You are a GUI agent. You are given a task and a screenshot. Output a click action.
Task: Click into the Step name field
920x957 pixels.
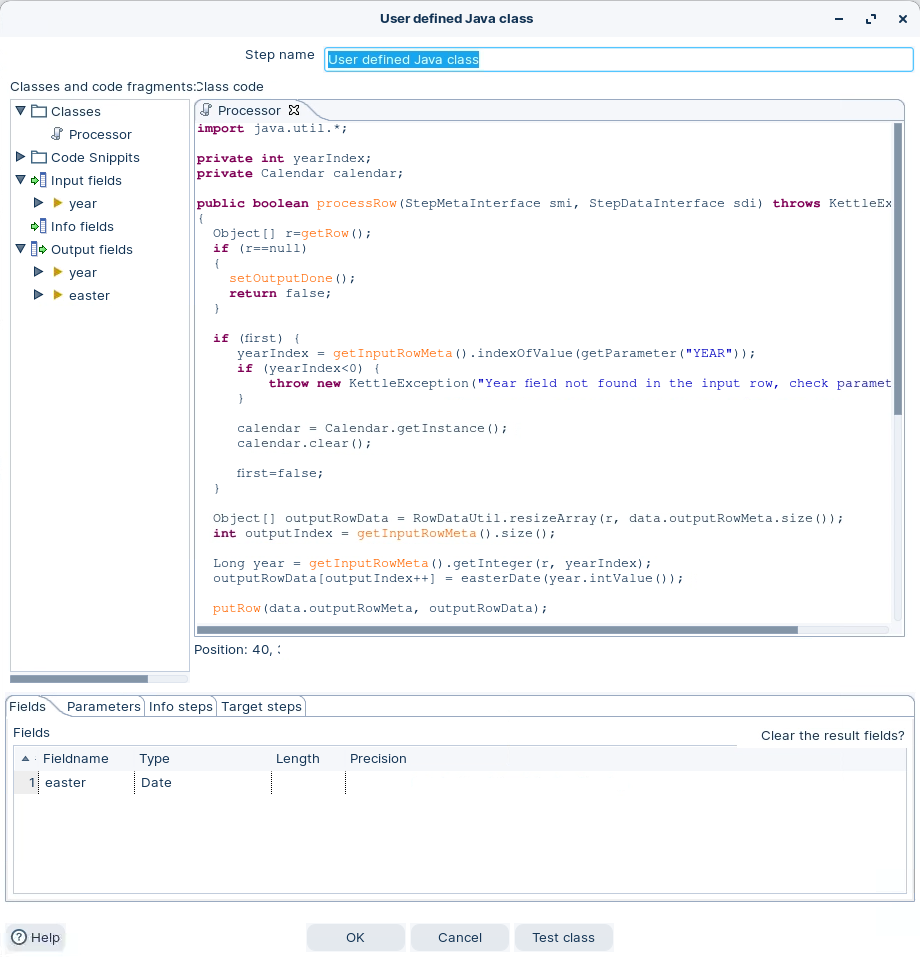point(619,60)
